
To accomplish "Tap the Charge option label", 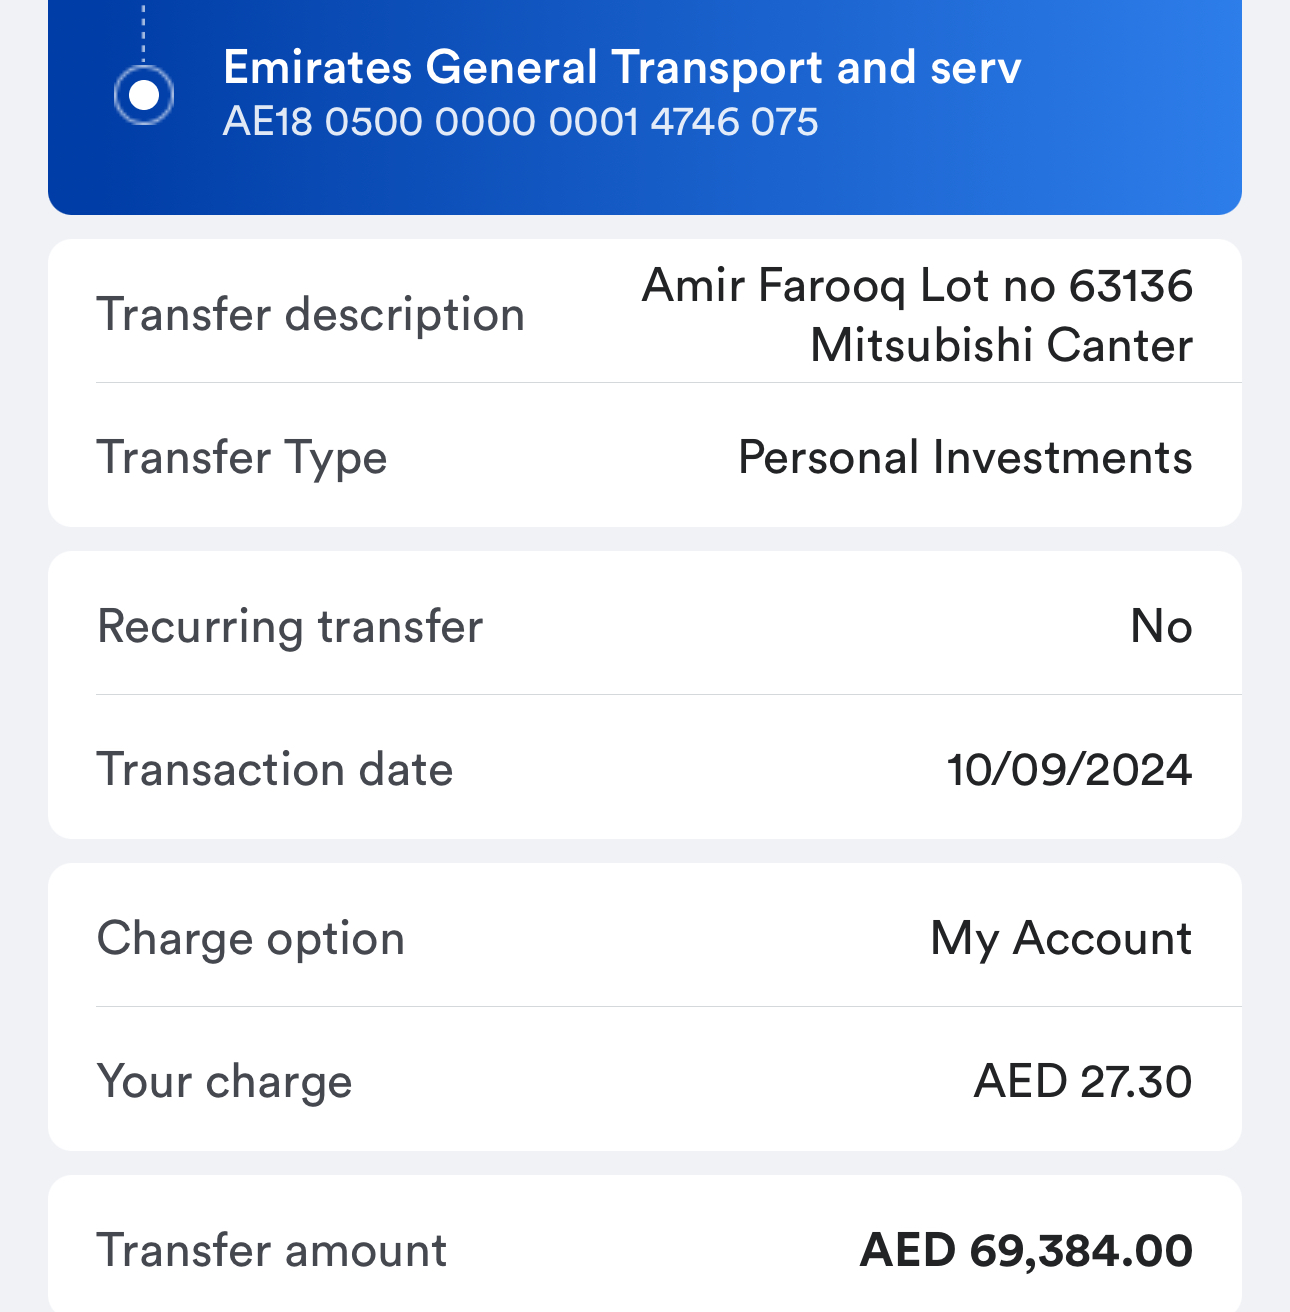I will (251, 939).
